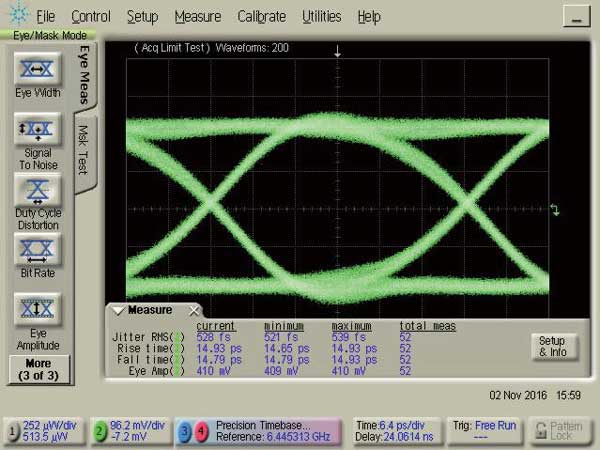600x450 pixels.
Task: Toggle channel 3 button
Action: coord(185,431)
